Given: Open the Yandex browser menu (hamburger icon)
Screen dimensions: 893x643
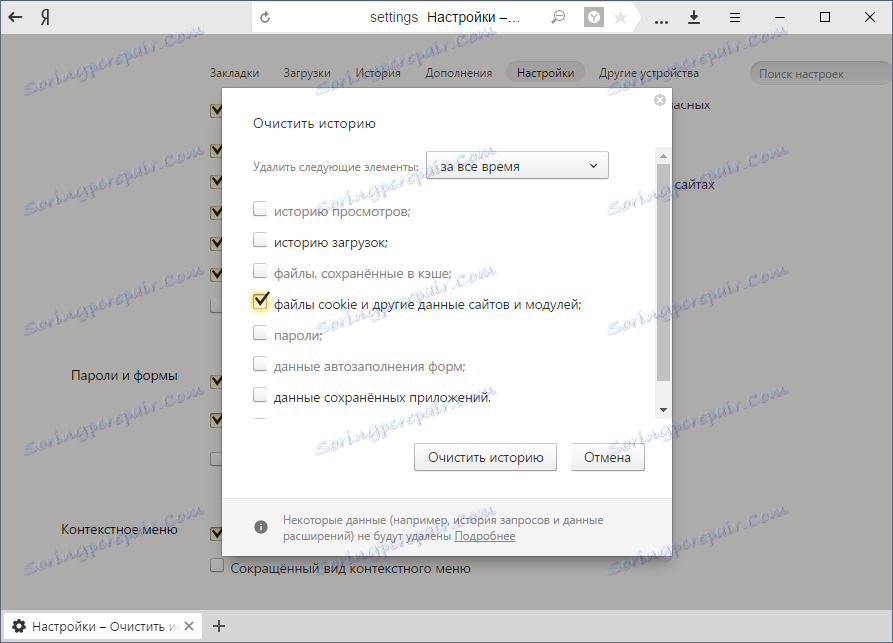Looking at the screenshot, I should click(x=734, y=17).
